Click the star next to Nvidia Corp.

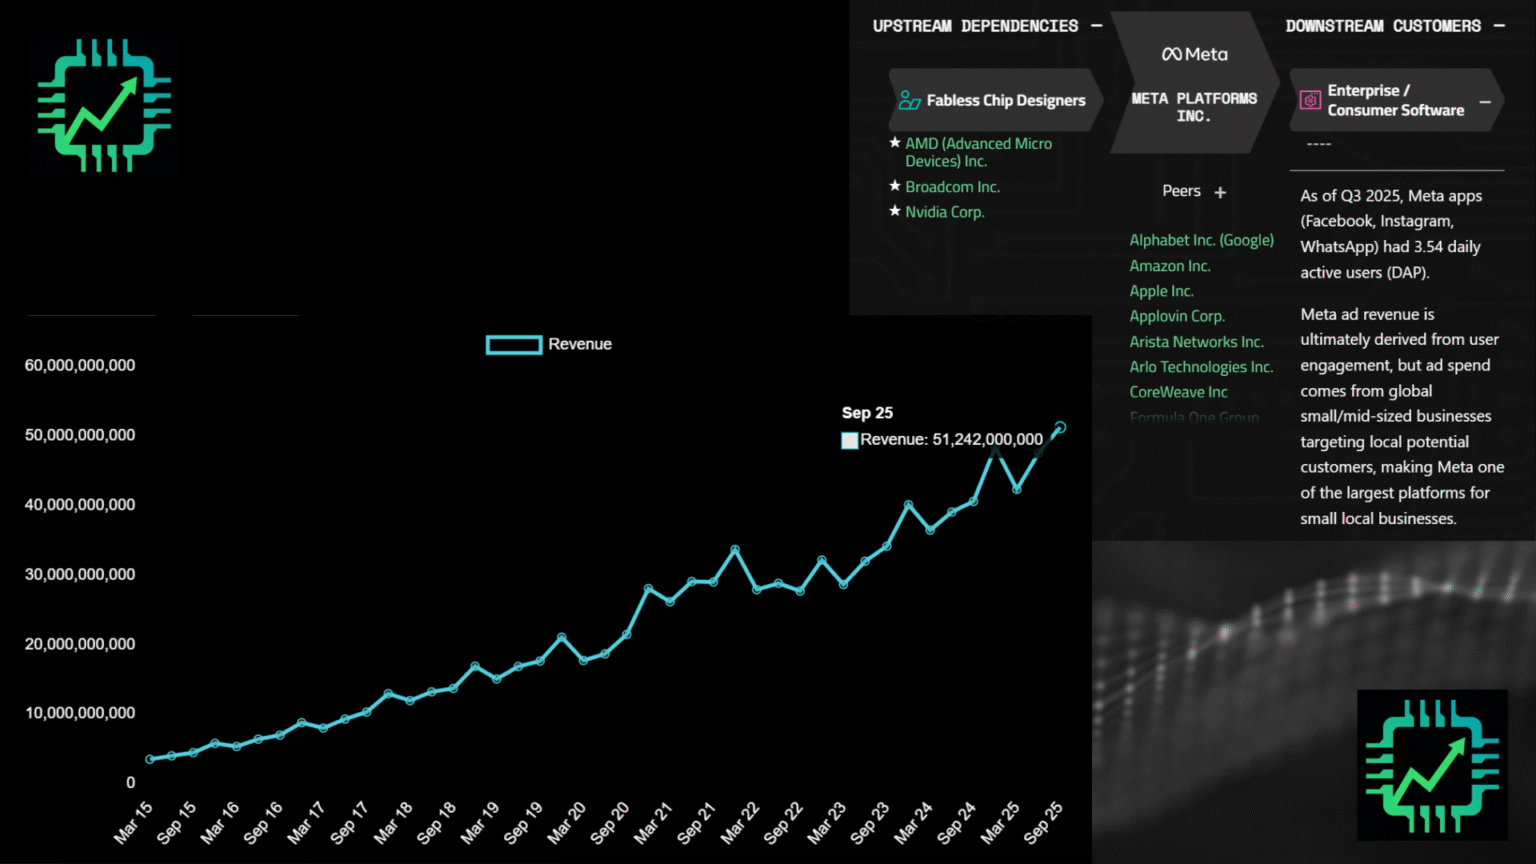pos(895,211)
